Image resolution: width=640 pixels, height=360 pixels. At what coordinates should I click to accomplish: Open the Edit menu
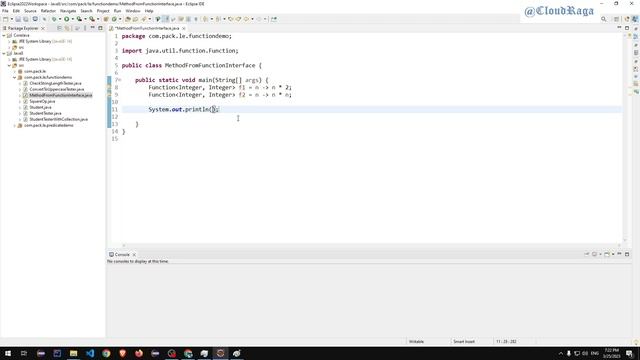pos(16,11)
